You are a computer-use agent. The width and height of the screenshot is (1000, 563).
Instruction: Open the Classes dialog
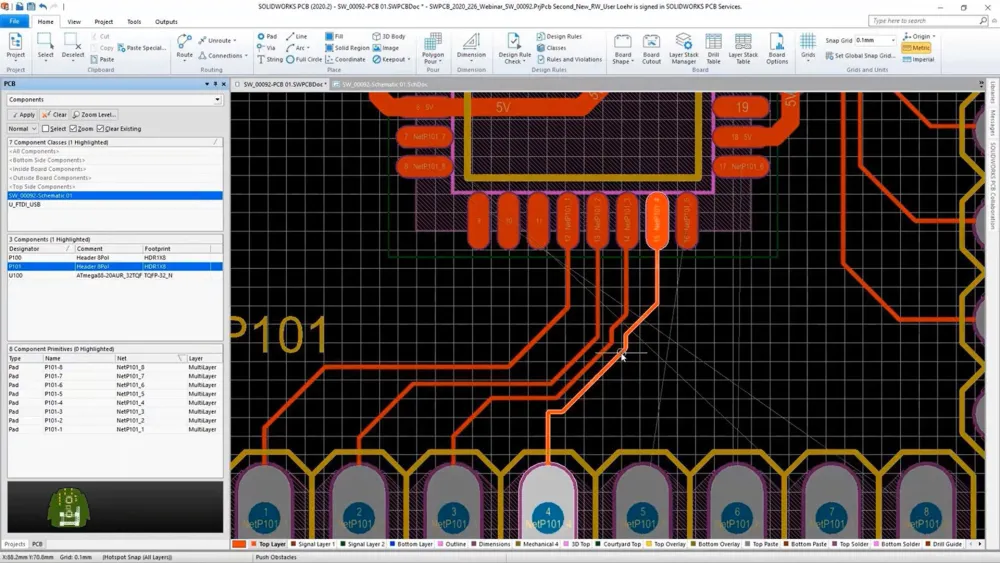tap(551, 48)
